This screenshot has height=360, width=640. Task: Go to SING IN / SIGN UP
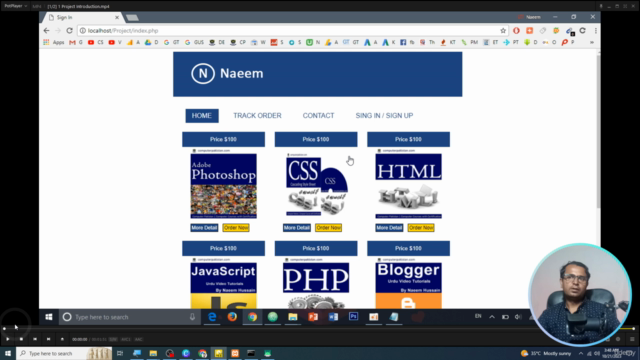tap(384, 116)
